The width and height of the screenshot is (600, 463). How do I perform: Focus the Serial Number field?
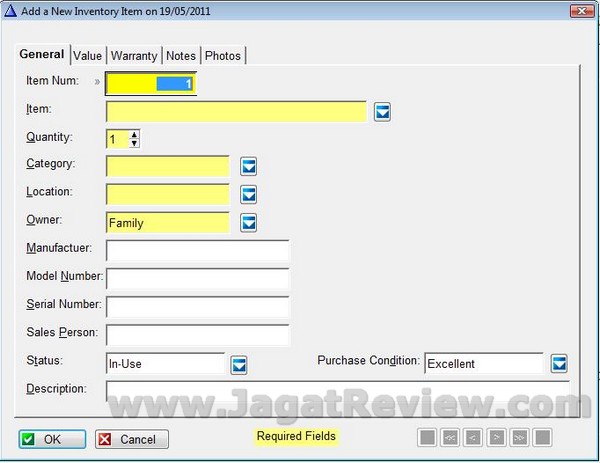pos(197,307)
